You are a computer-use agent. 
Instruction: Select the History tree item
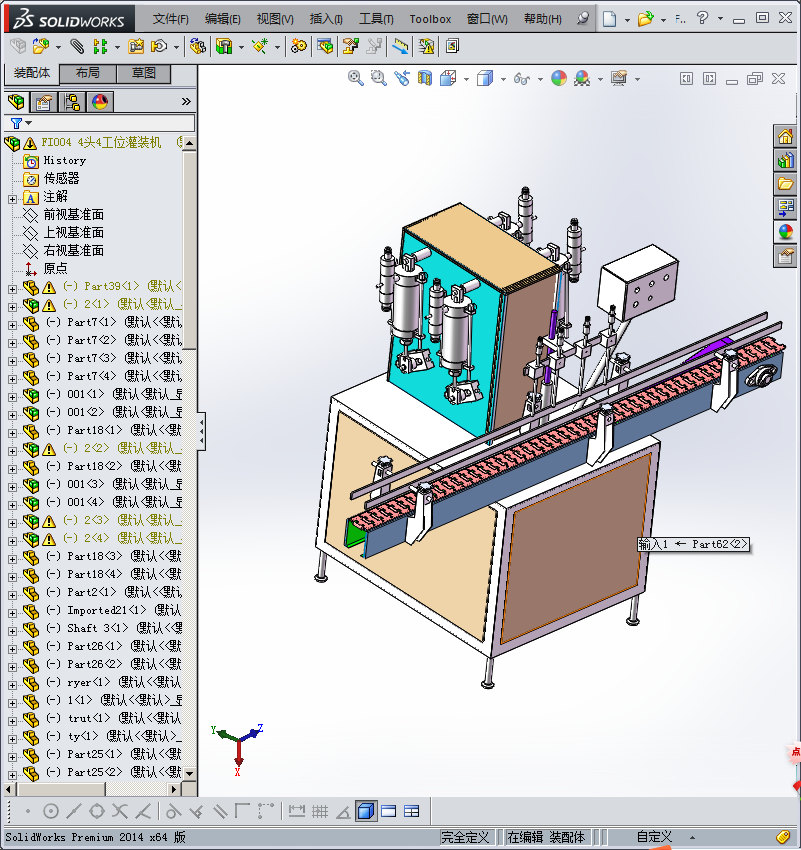tap(64, 160)
